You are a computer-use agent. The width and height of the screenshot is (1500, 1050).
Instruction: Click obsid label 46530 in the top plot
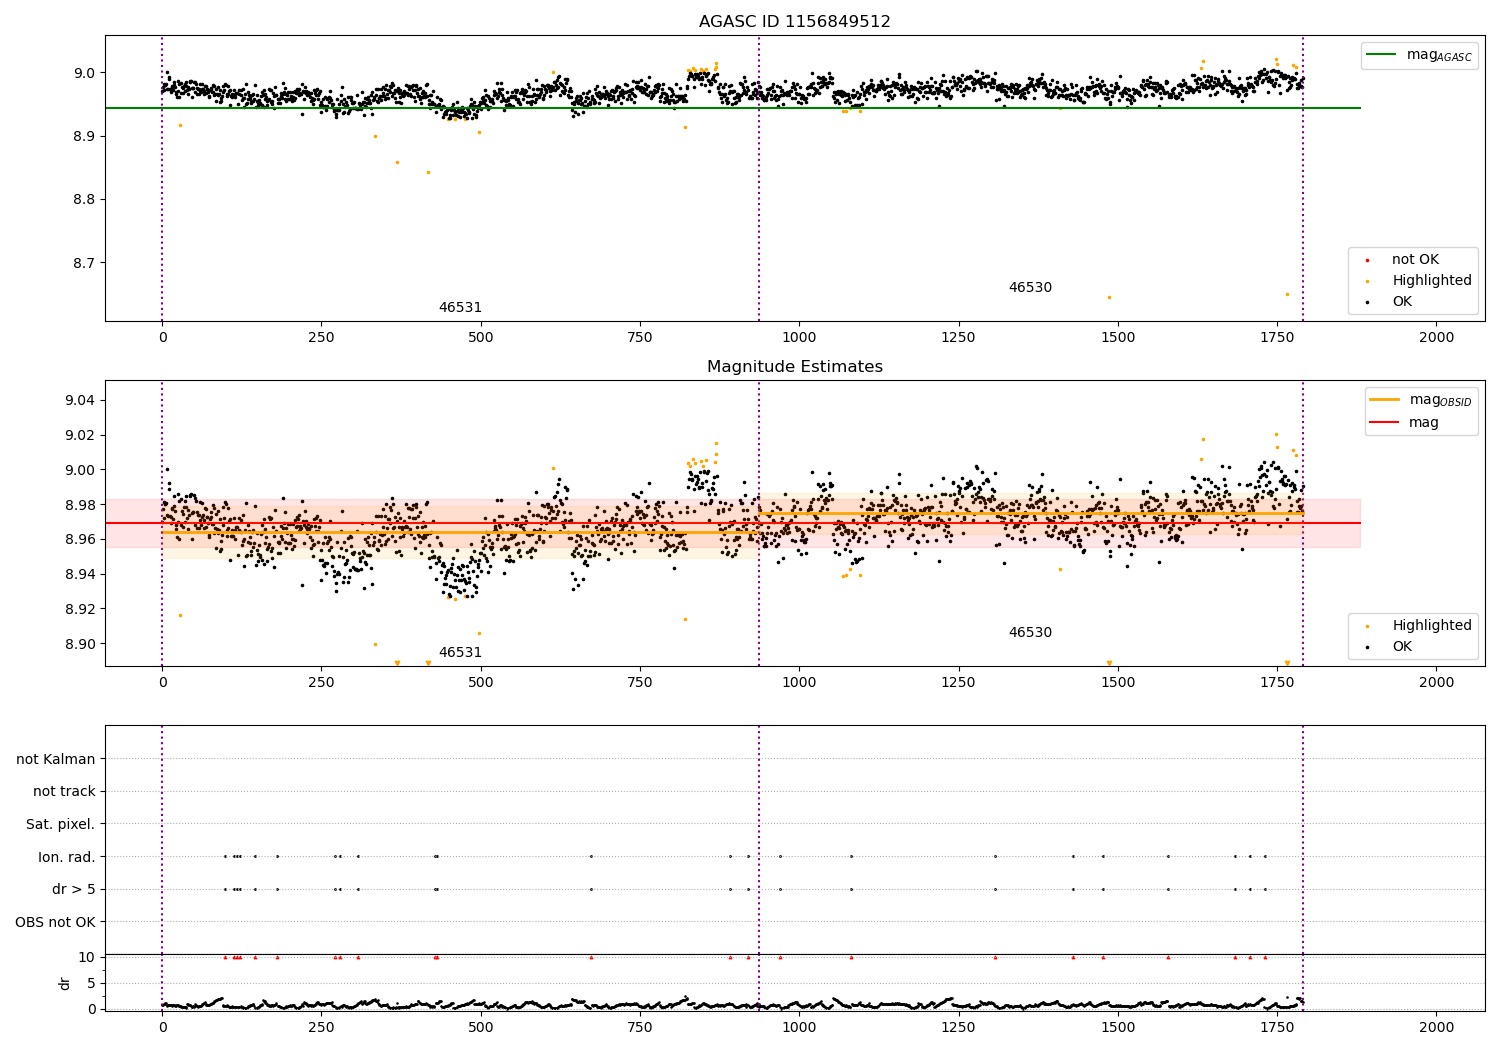[x=1030, y=288]
